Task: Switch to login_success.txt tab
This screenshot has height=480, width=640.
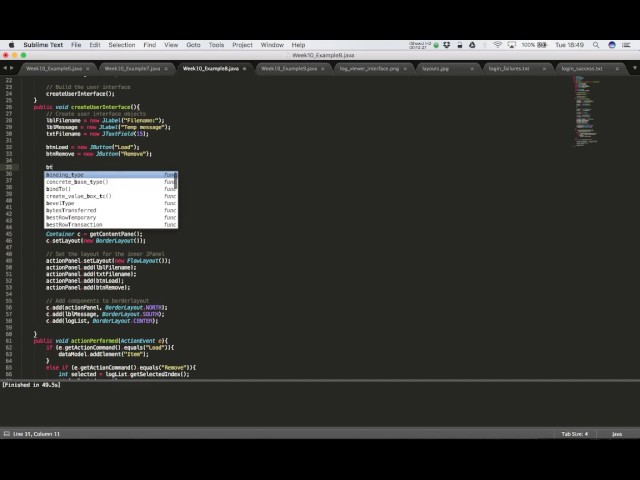Action: click(582, 69)
